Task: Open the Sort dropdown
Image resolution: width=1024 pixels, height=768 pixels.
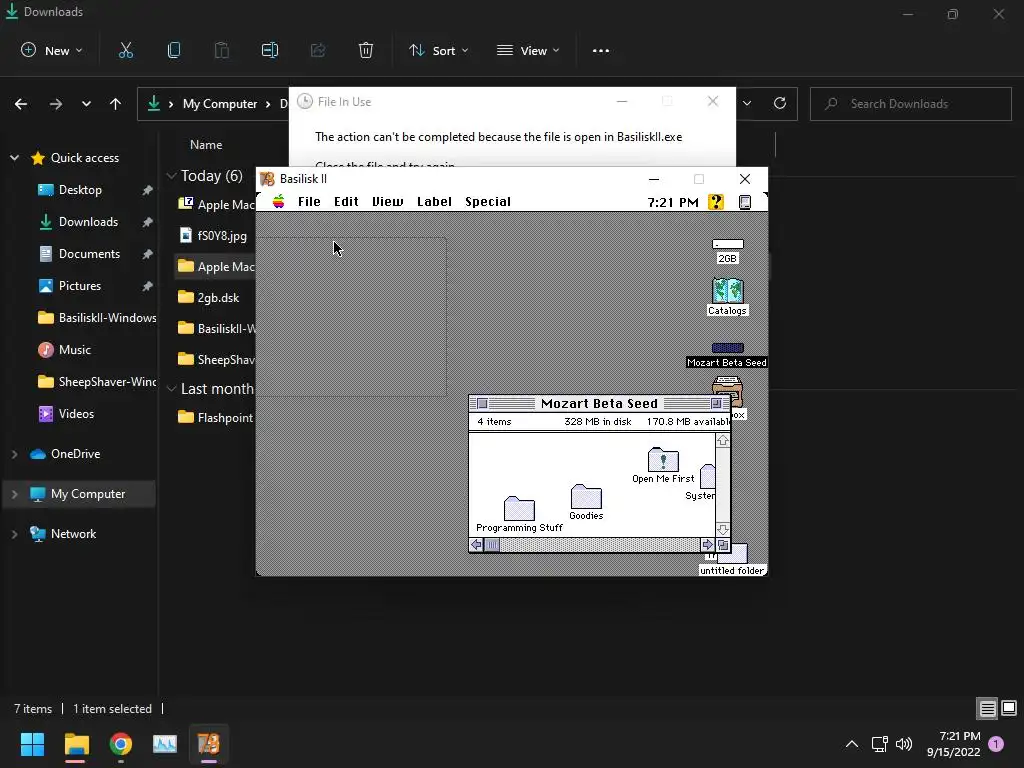Action: [x=438, y=50]
